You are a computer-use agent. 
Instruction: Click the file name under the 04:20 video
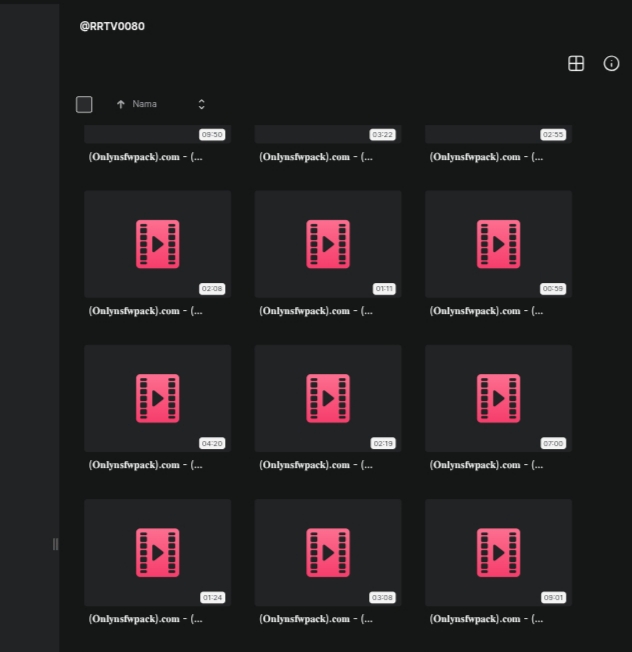point(146,465)
